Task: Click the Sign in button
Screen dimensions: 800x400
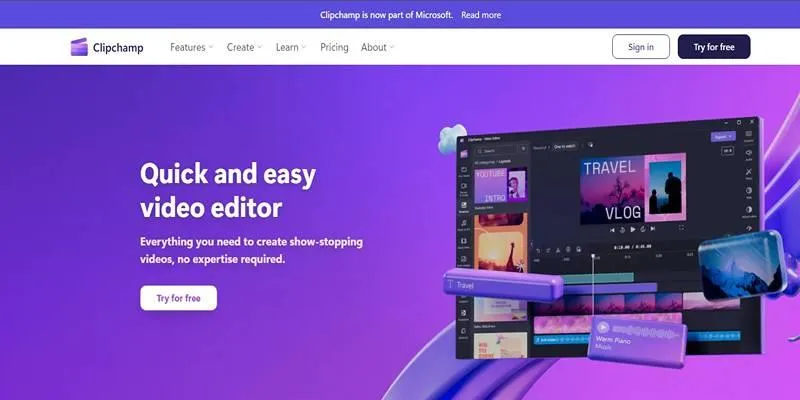Action: click(x=641, y=47)
